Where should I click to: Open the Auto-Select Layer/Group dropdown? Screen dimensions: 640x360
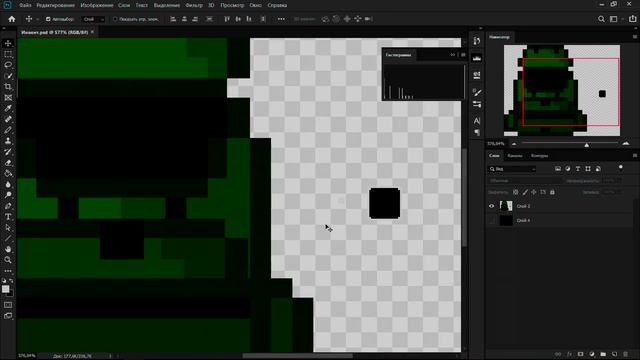click(93, 19)
